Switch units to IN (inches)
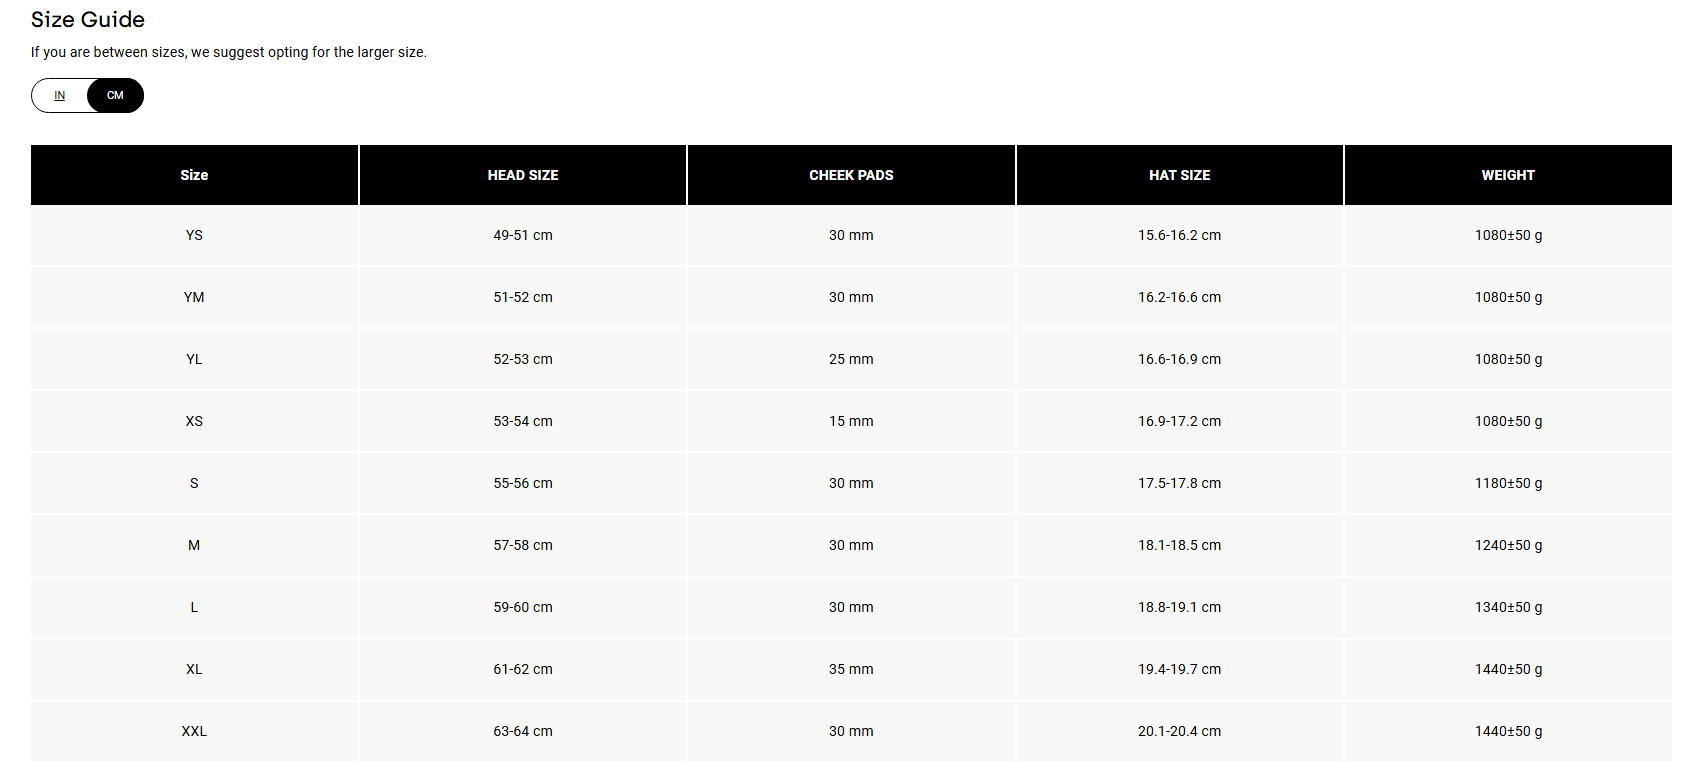 pos(60,96)
